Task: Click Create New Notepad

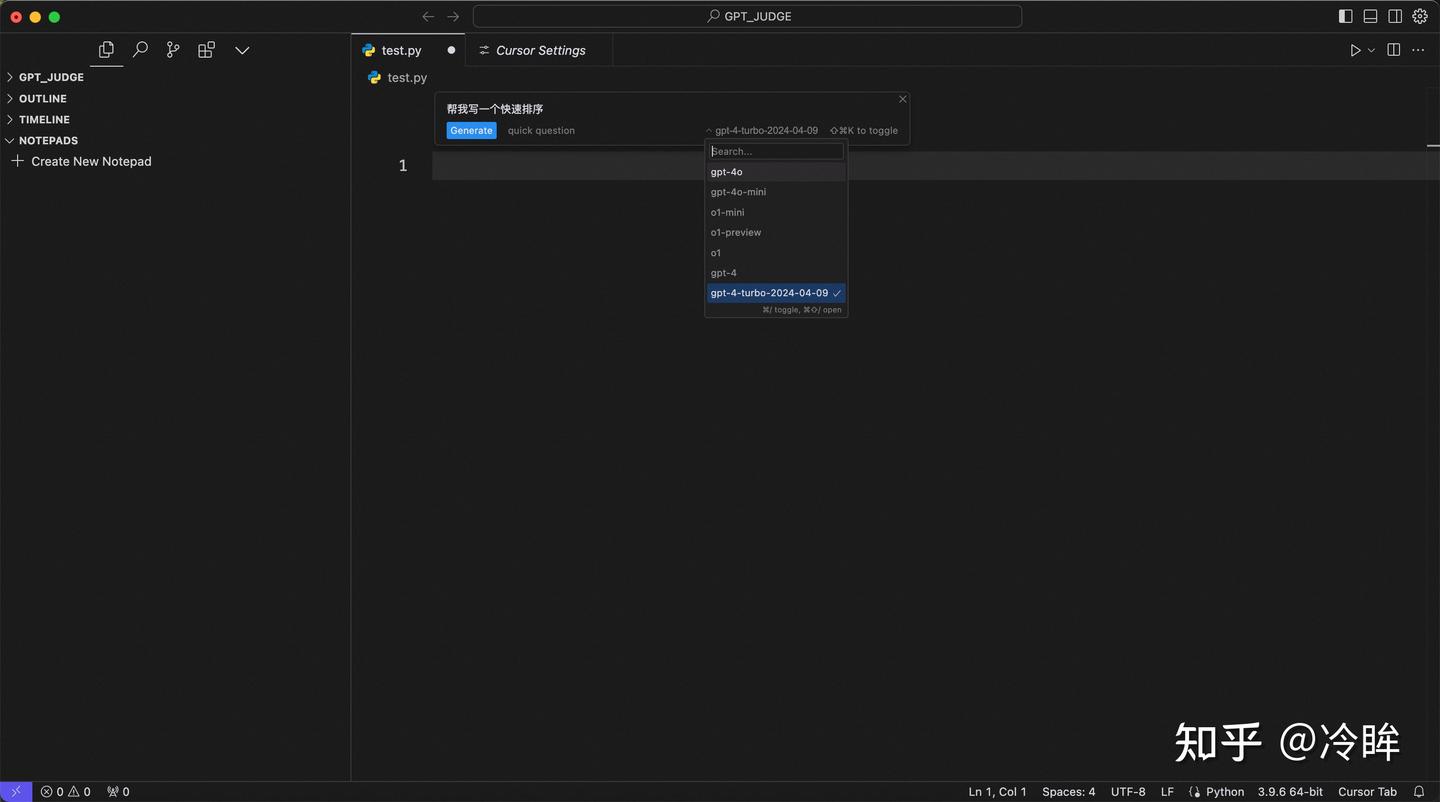Action: point(92,161)
